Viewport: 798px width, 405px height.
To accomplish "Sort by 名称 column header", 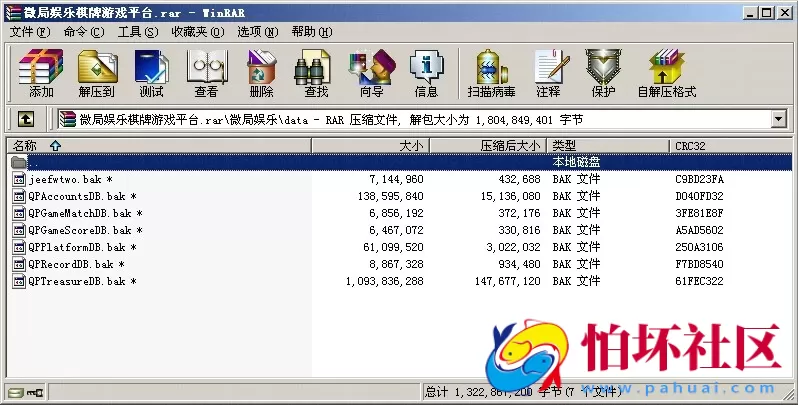I will (159, 146).
